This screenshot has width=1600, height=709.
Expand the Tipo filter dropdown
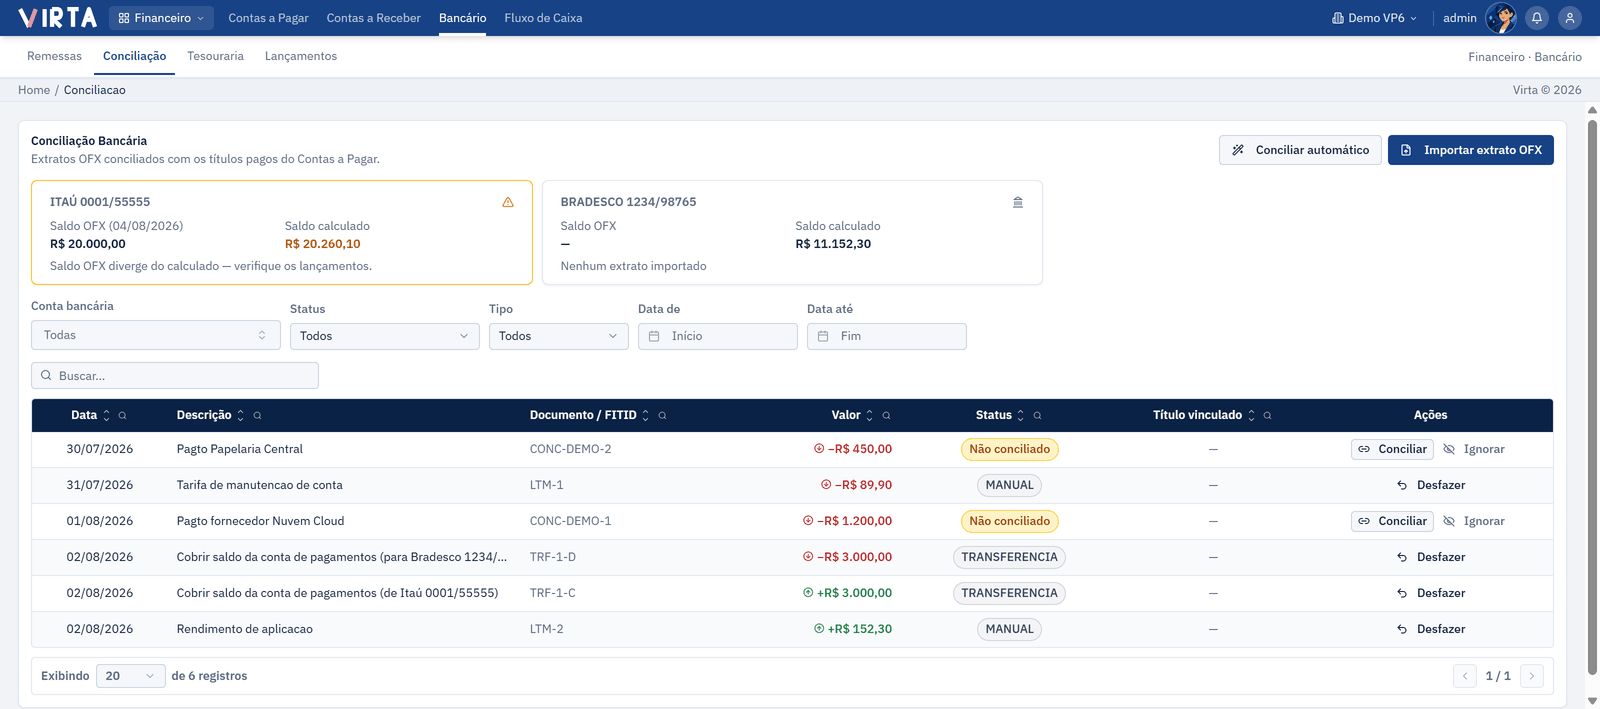[x=559, y=336]
